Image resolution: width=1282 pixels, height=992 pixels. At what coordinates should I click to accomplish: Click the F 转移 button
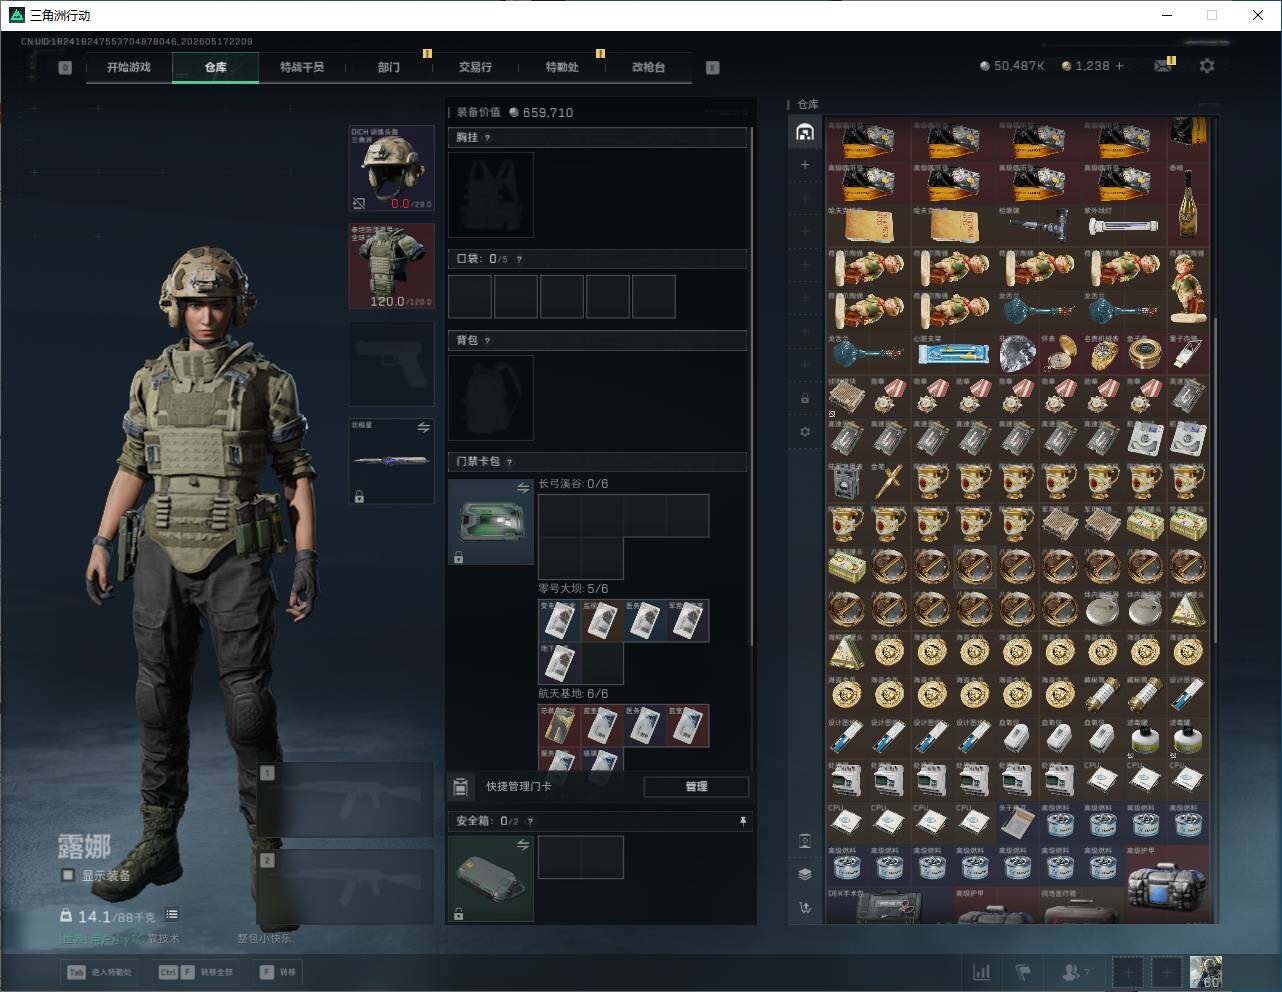click(x=278, y=972)
